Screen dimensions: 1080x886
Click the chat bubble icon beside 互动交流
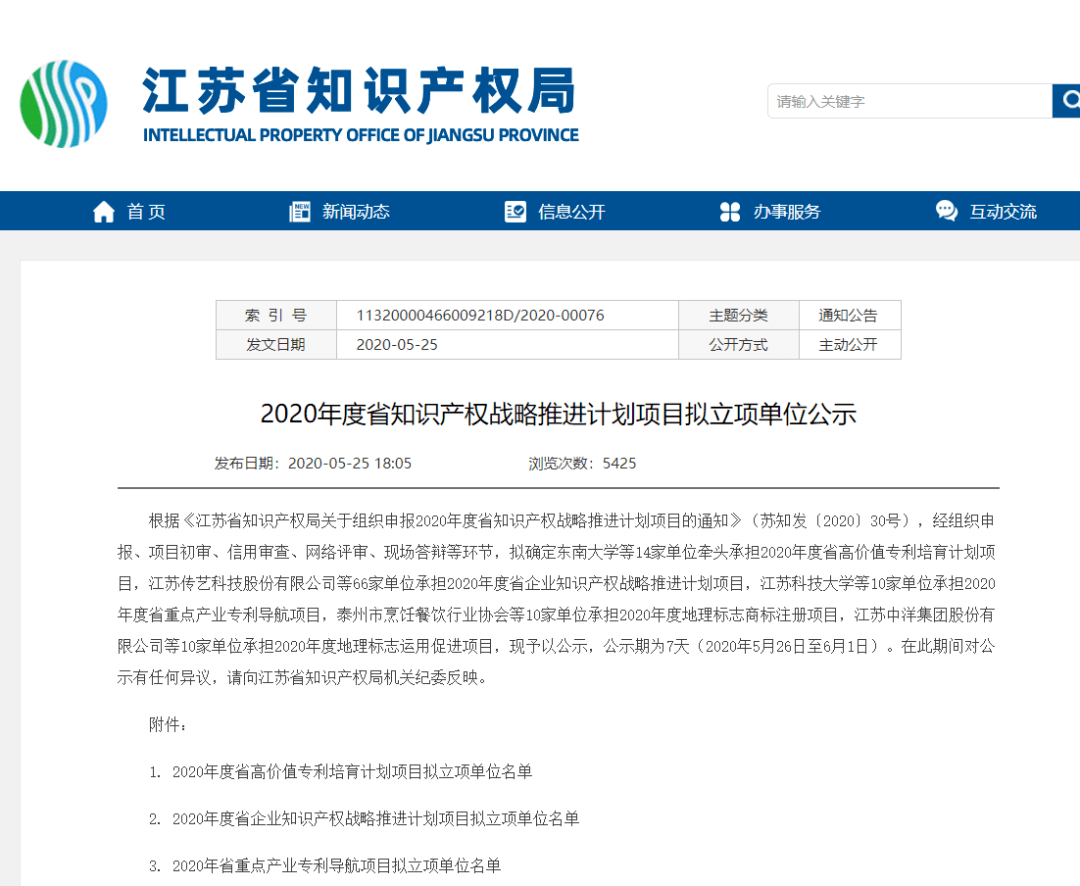pyautogui.click(x=946, y=211)
